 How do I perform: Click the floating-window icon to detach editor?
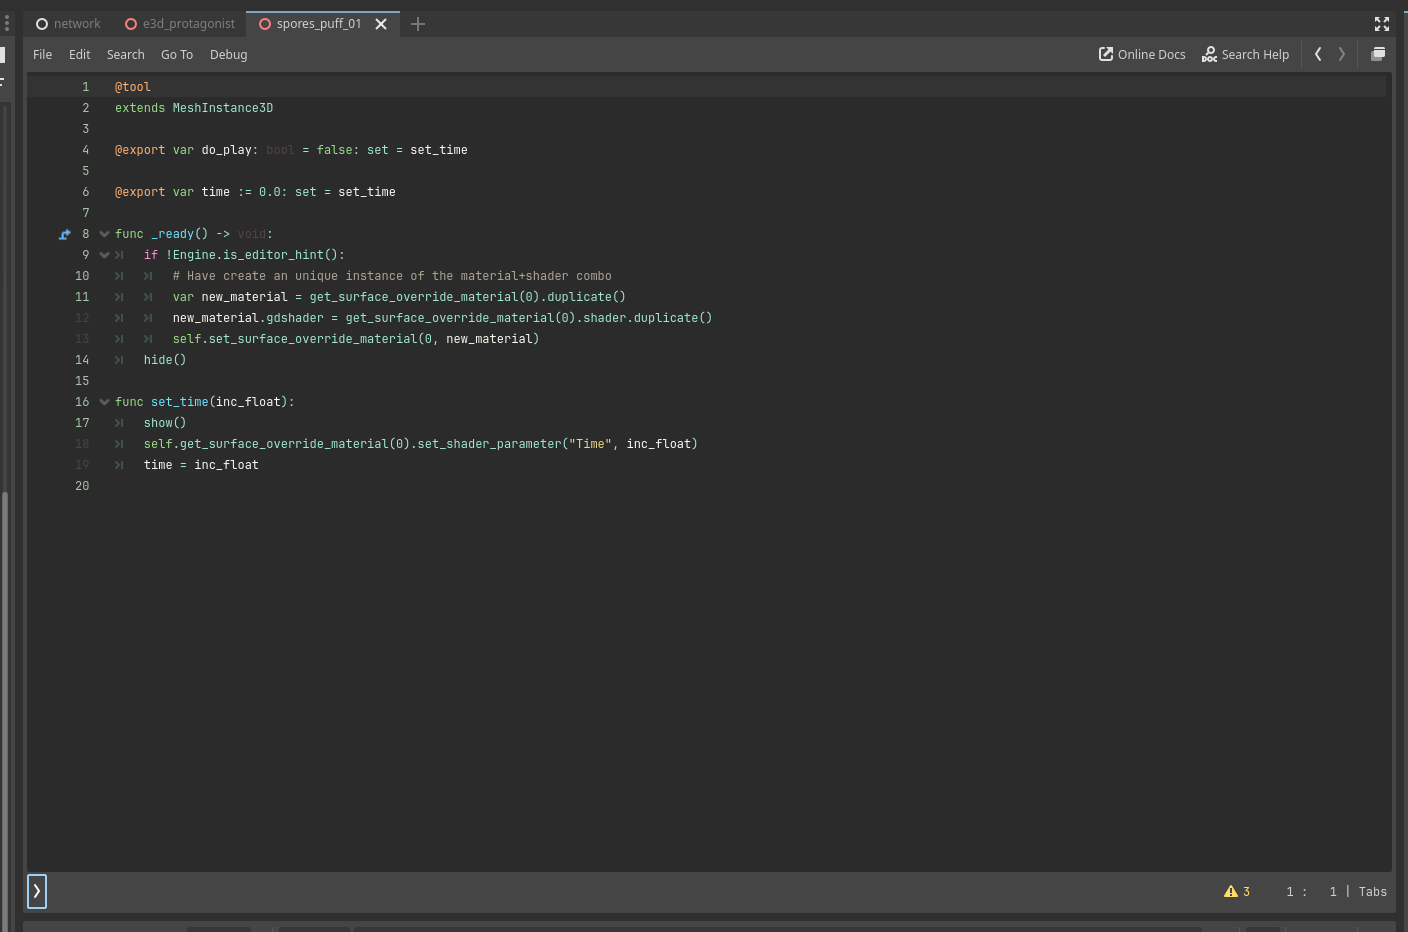point(1377,54)
